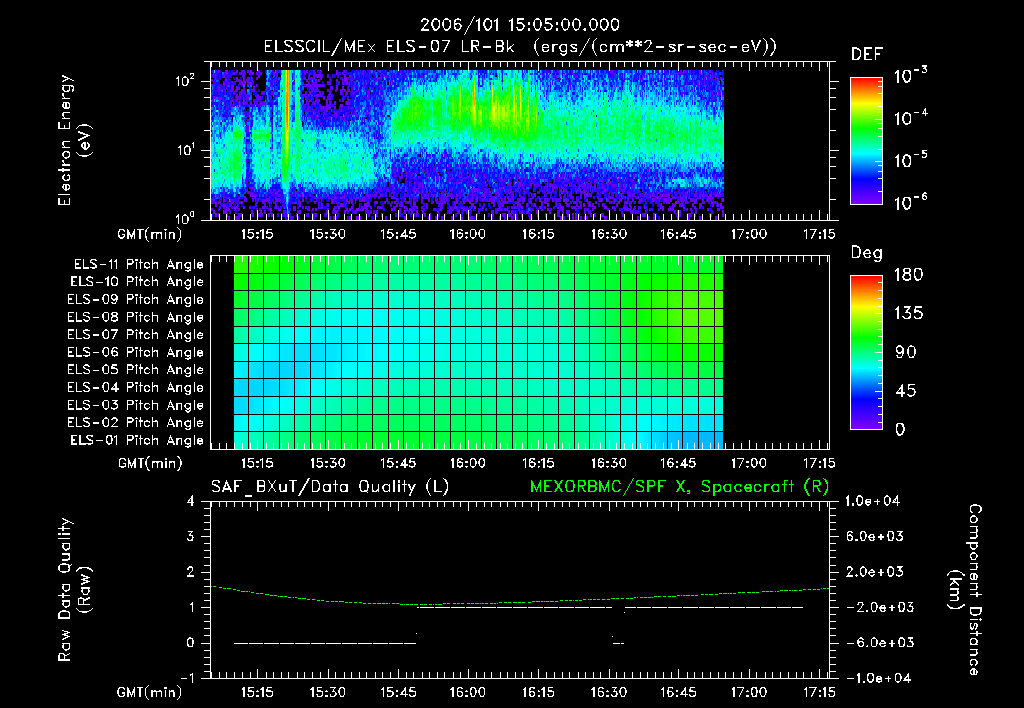1024x708 pixels.
Task: Click the '10^-6' value on the DEF color bar
Action: (x=911, y=202)
